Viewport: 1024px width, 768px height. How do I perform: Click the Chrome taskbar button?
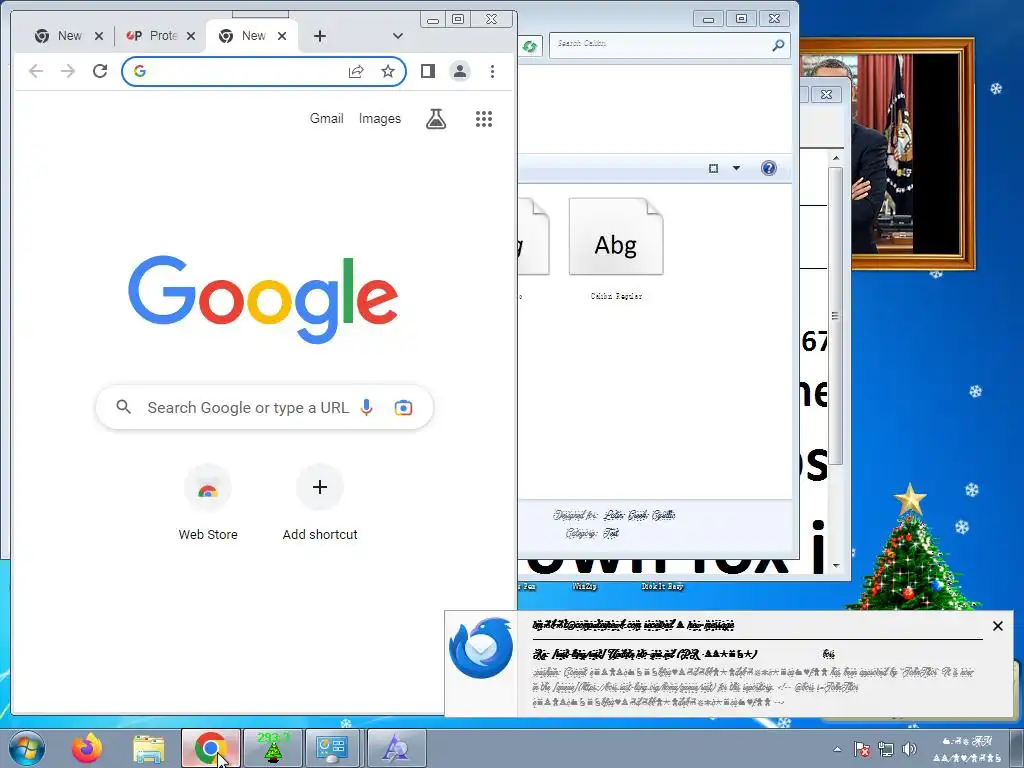click(x=210, y=748)
